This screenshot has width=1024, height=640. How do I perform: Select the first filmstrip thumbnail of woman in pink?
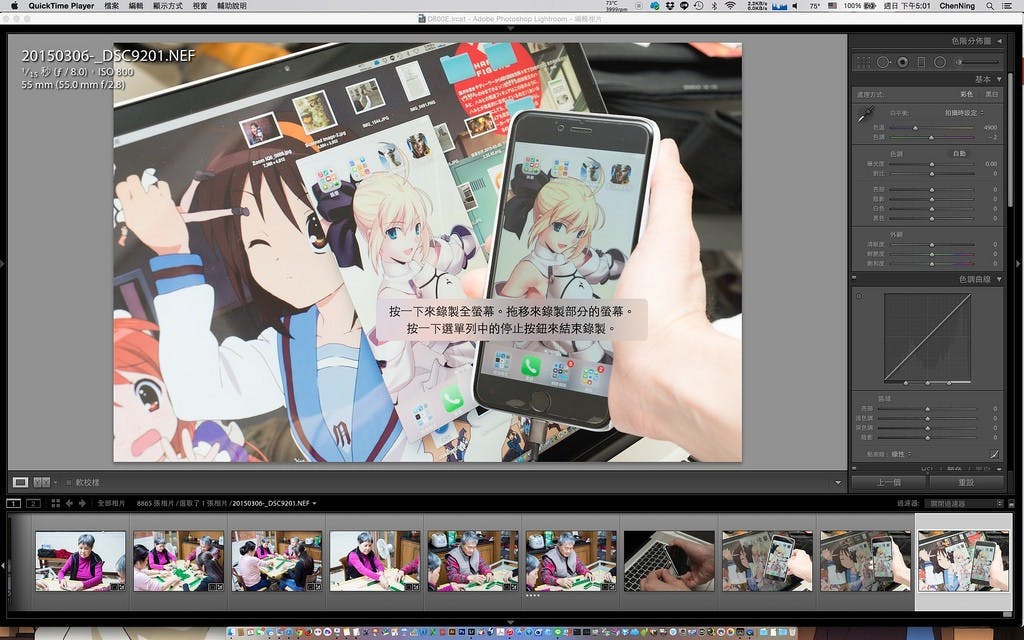pos(80,561)
